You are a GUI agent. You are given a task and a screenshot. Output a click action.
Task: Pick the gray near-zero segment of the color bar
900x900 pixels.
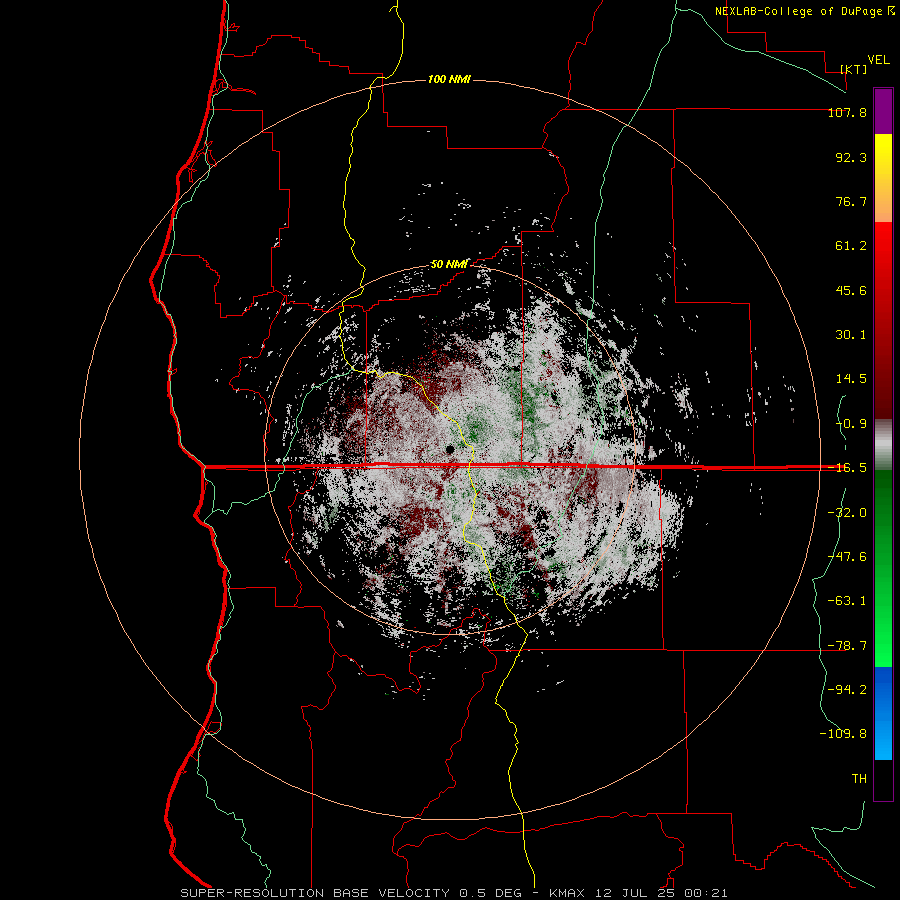pos(883,445)
